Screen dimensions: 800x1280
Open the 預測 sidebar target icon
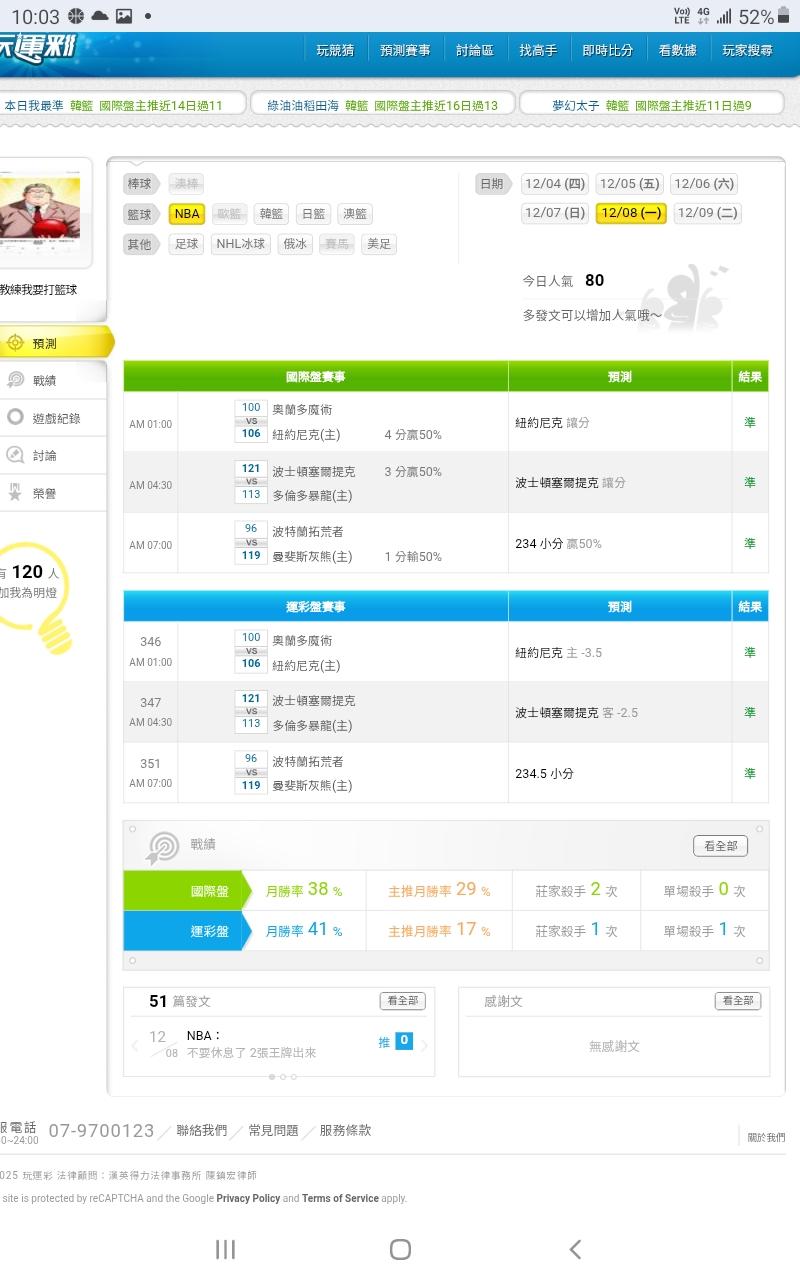pos(15,343)
